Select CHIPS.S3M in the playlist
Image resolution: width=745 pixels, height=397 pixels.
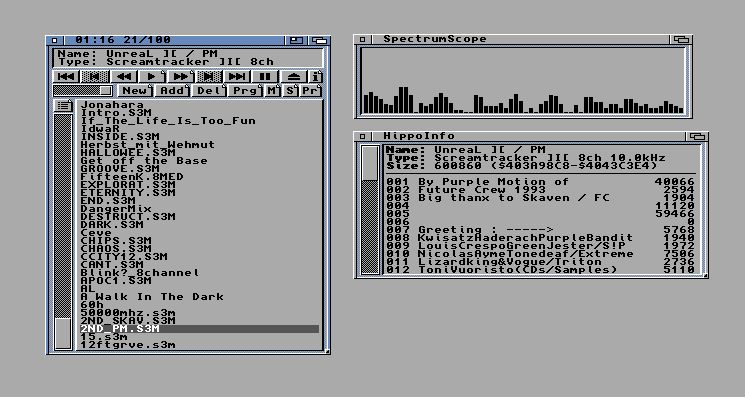200,240
